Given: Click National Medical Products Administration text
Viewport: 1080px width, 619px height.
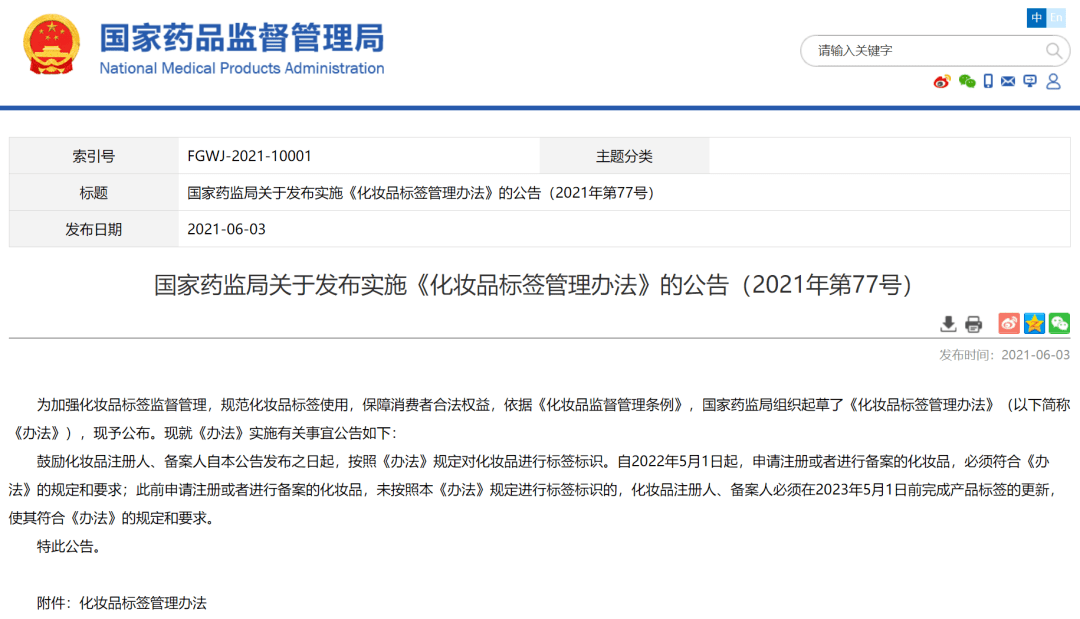Looking at the screenshot, I should tap(242, 68).
